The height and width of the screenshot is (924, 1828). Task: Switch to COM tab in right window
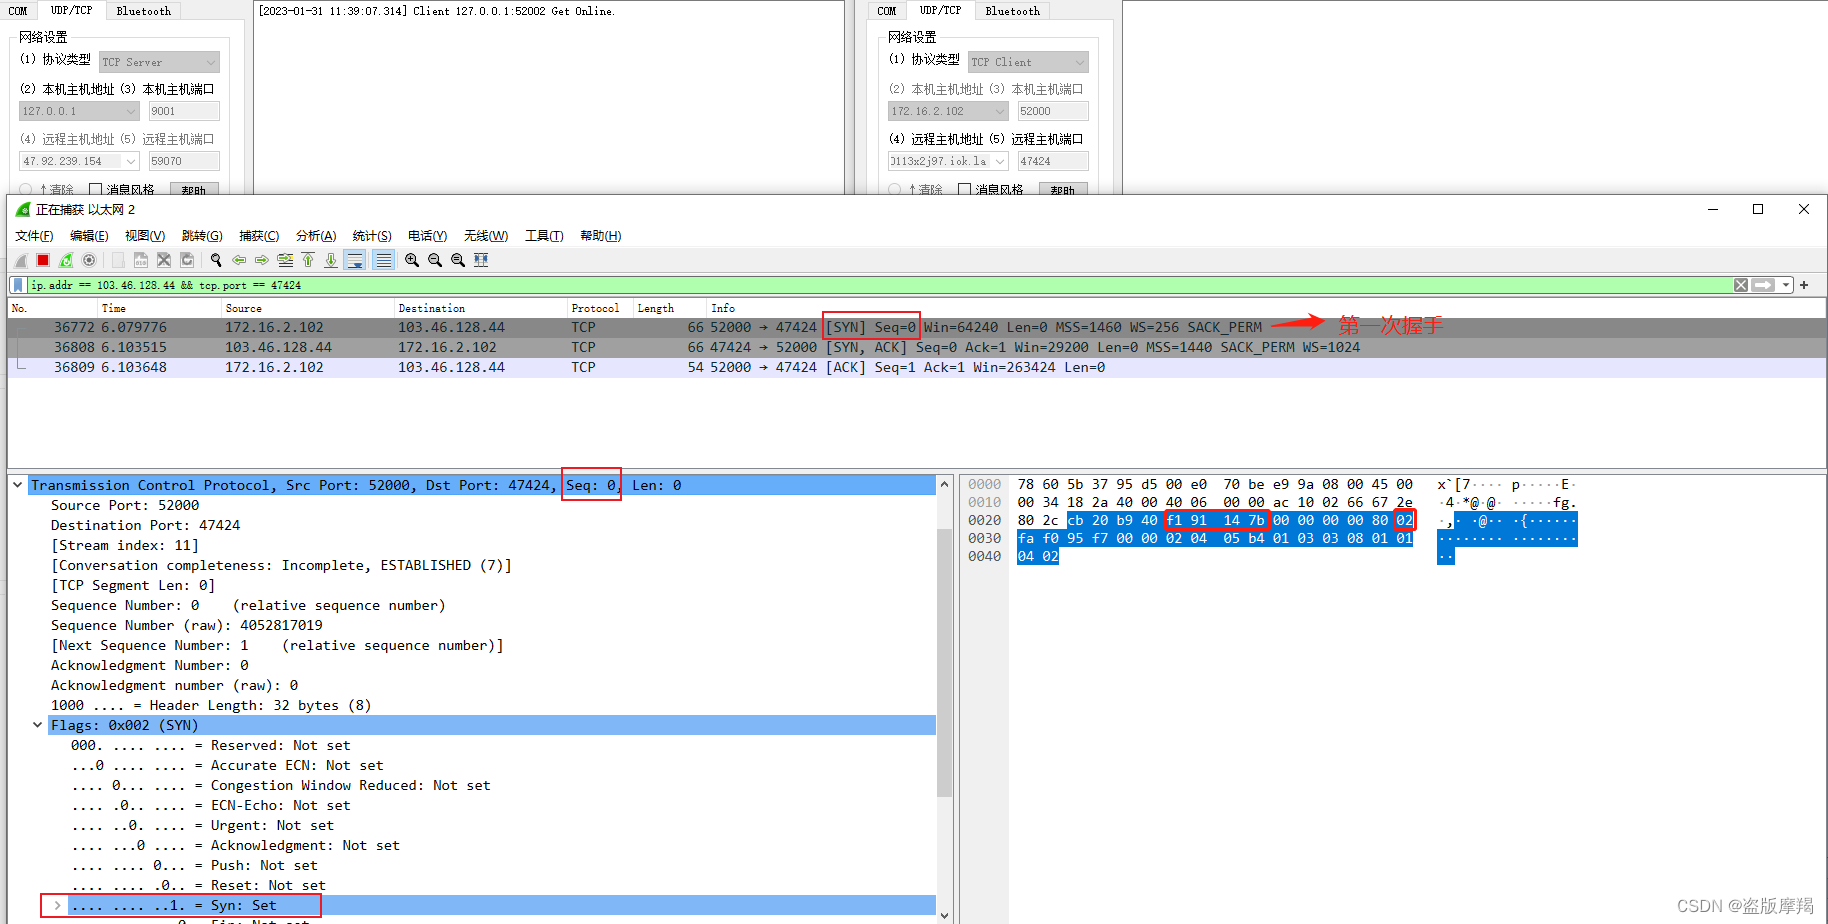(x=887, y=11)
